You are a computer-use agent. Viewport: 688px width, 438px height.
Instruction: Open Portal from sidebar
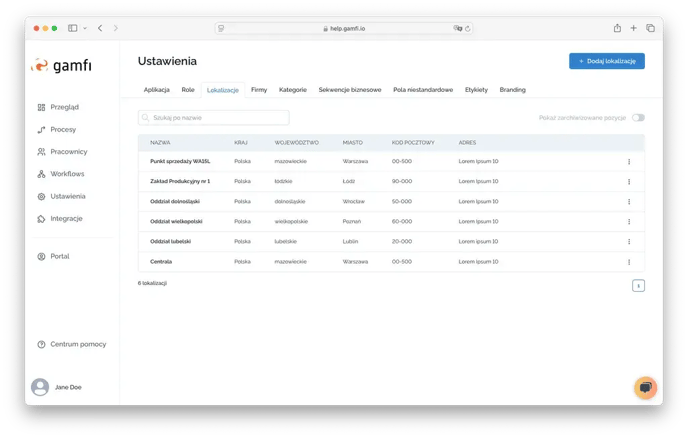59,256
